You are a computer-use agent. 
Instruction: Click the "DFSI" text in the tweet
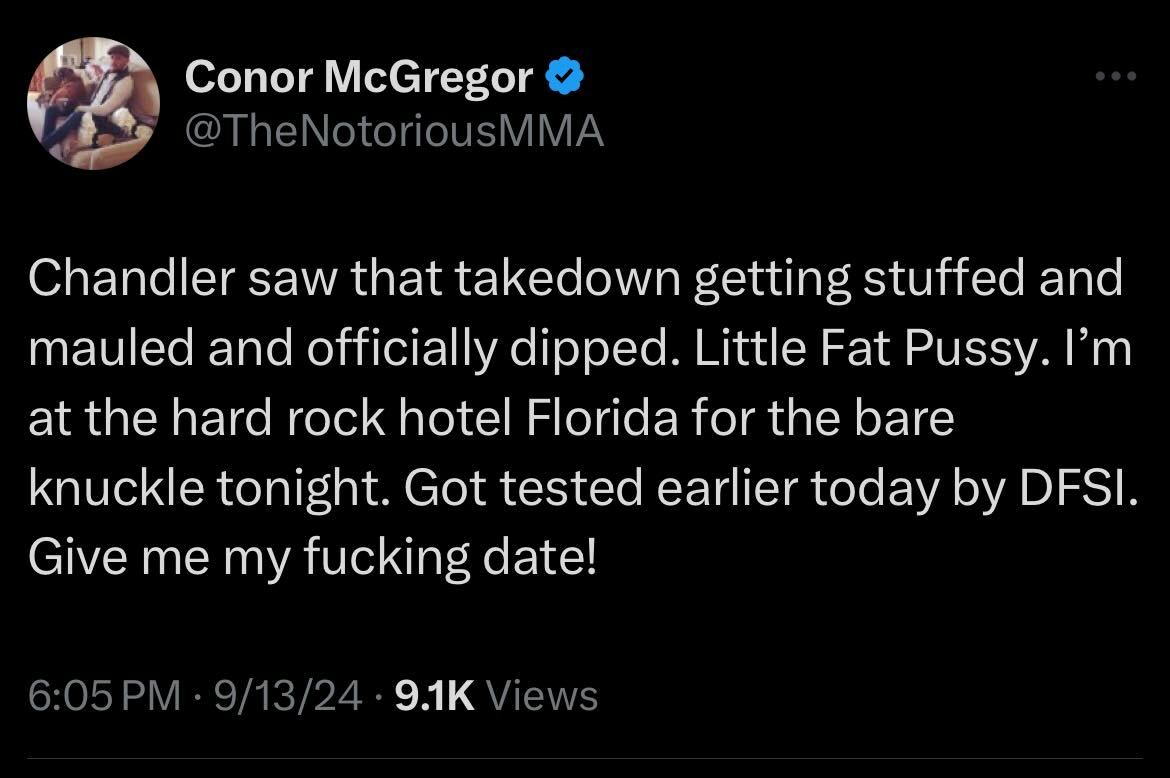pyautogui.click(x=1075, y=487)
